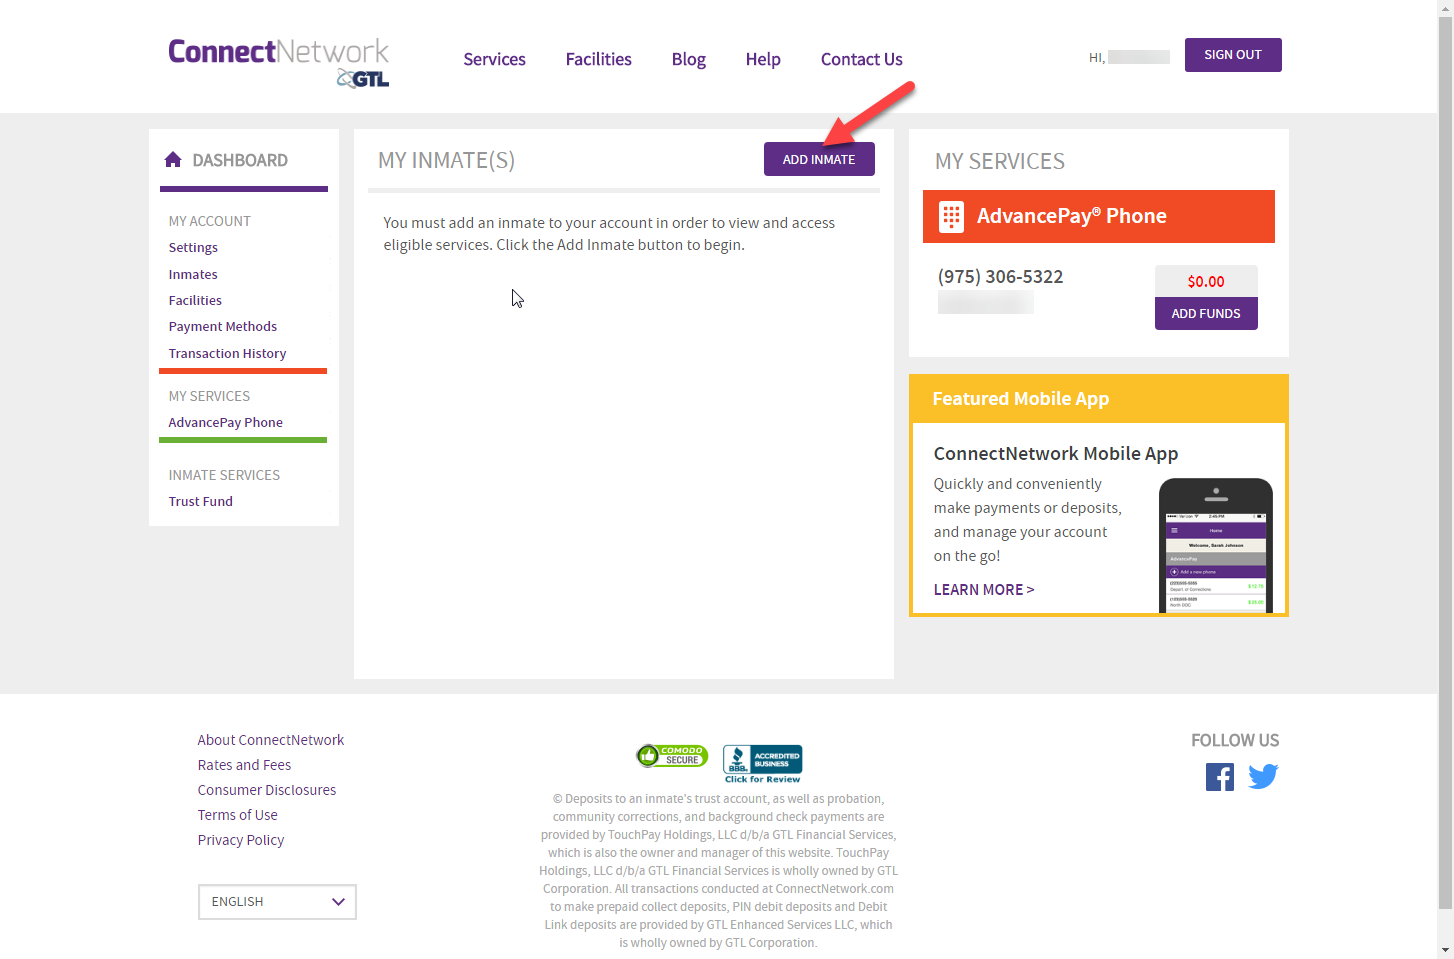This screenshot has width=1454, height=959.
Task: Open Consumer Disclosures link
Action: point(267,790)
